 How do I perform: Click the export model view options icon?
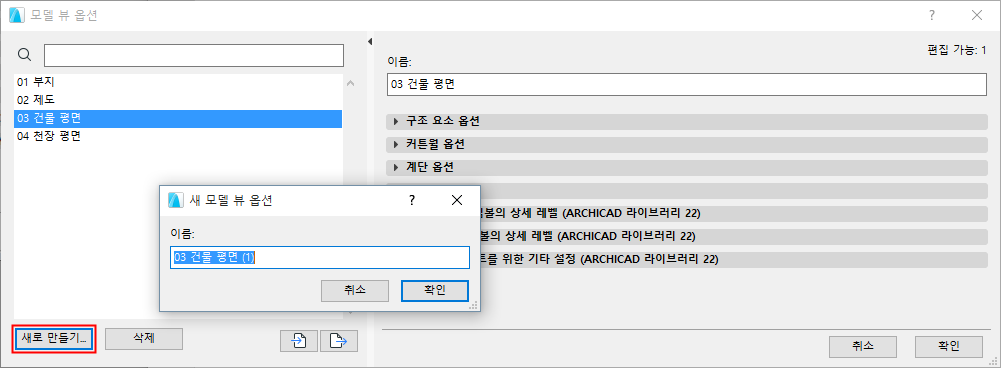(338, 341)
